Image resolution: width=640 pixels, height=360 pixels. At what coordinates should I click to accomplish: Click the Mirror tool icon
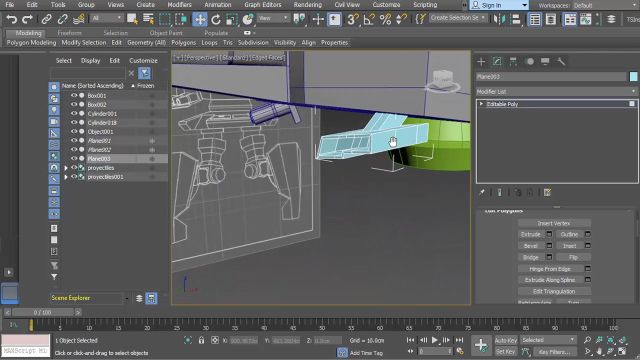click(499, 19)
